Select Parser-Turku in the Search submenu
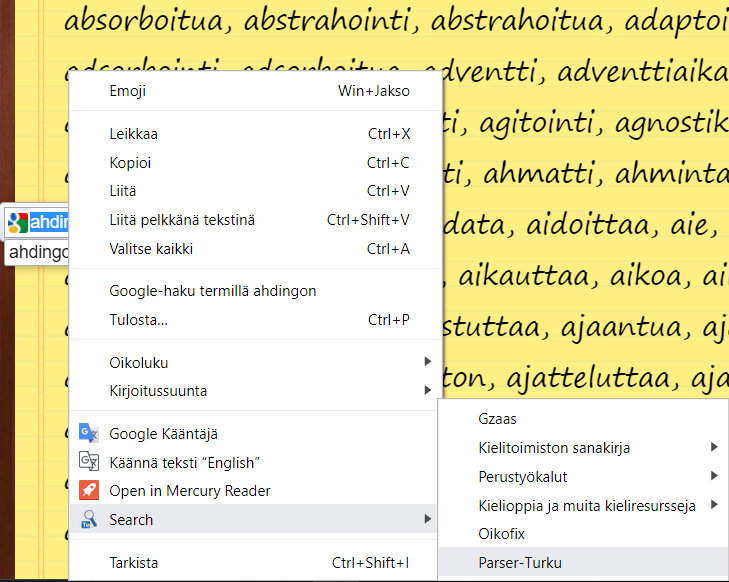Image resolution: width=729 pixels, height=582 pixels. coord(520,562)
